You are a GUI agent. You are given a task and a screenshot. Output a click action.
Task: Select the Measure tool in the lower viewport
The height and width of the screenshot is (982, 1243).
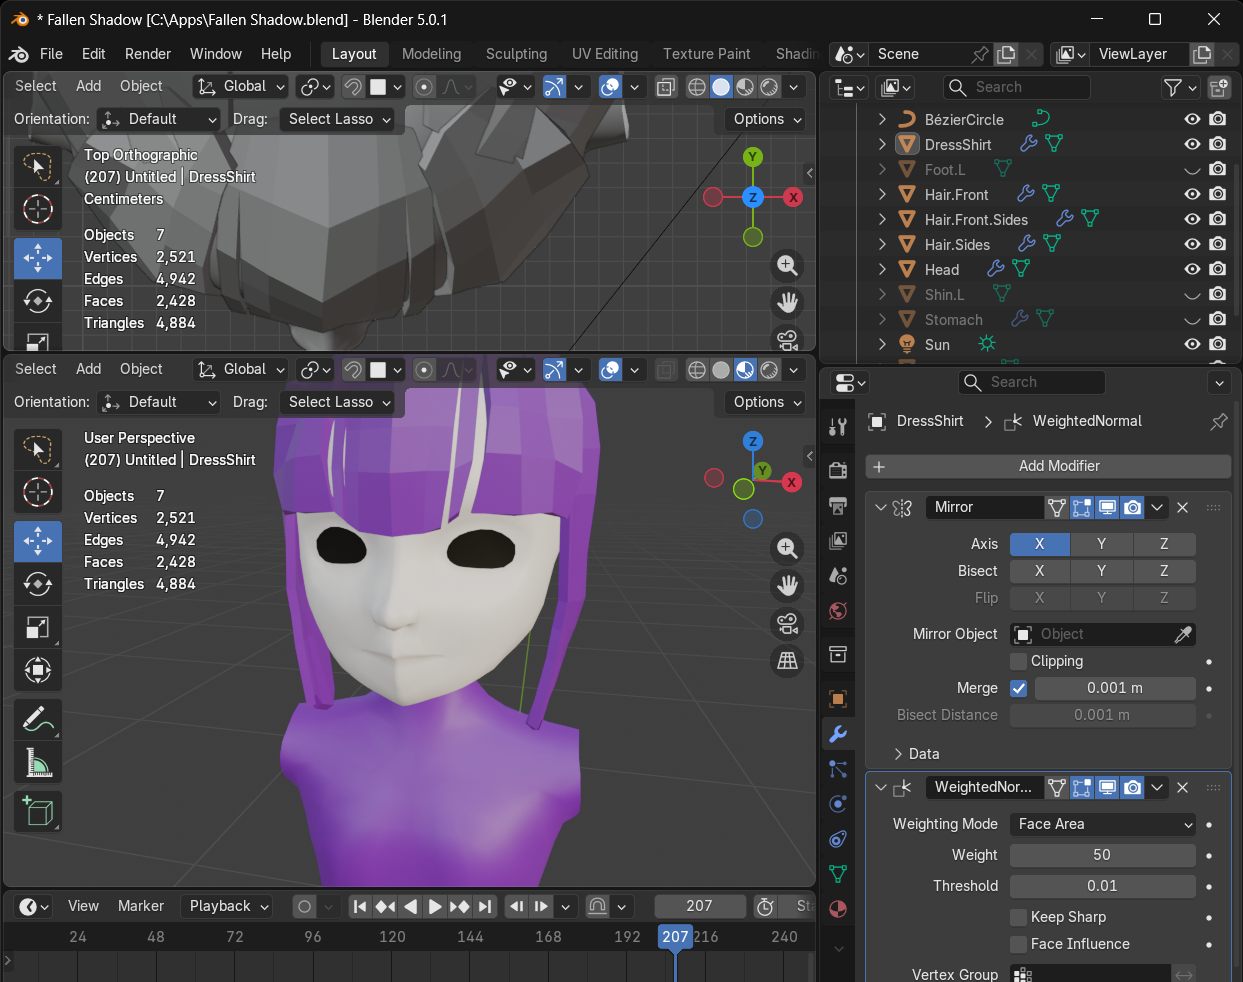click(38, 764)
